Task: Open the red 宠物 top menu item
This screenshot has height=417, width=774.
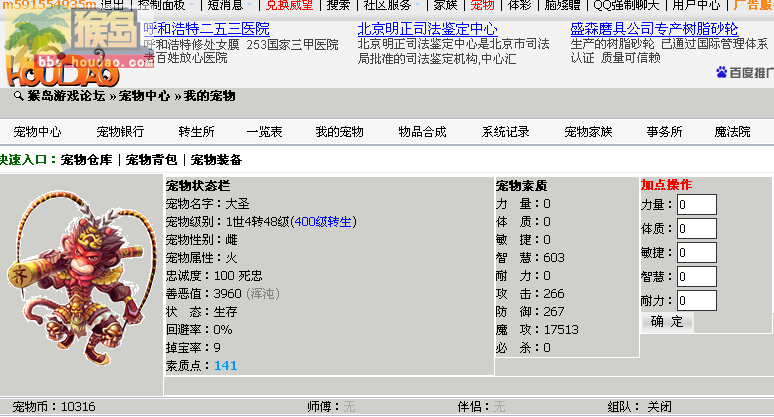Action: coord(482,5)
